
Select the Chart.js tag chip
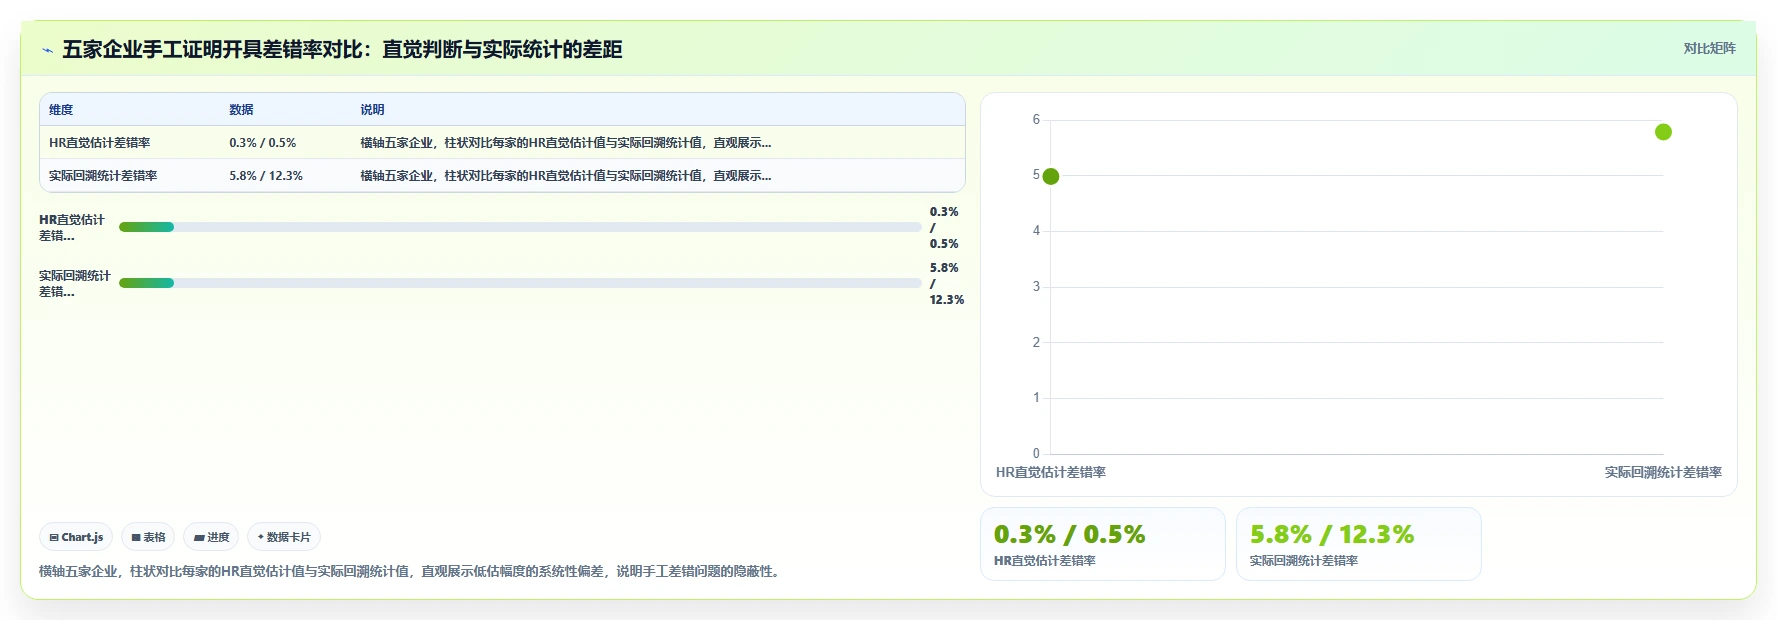click(x=76, y=537)
